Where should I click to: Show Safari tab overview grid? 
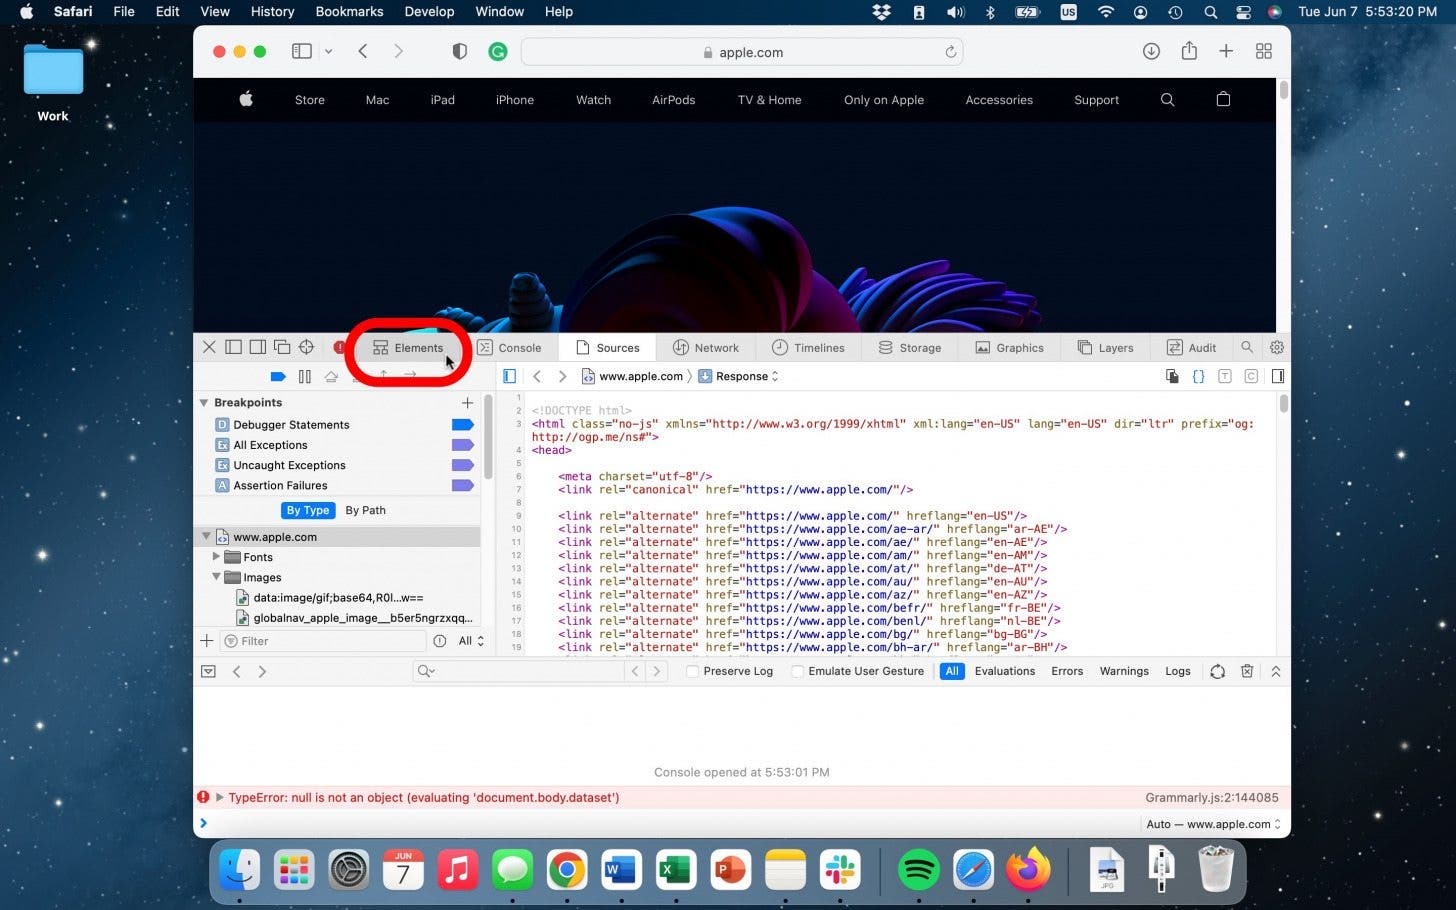1264,51
